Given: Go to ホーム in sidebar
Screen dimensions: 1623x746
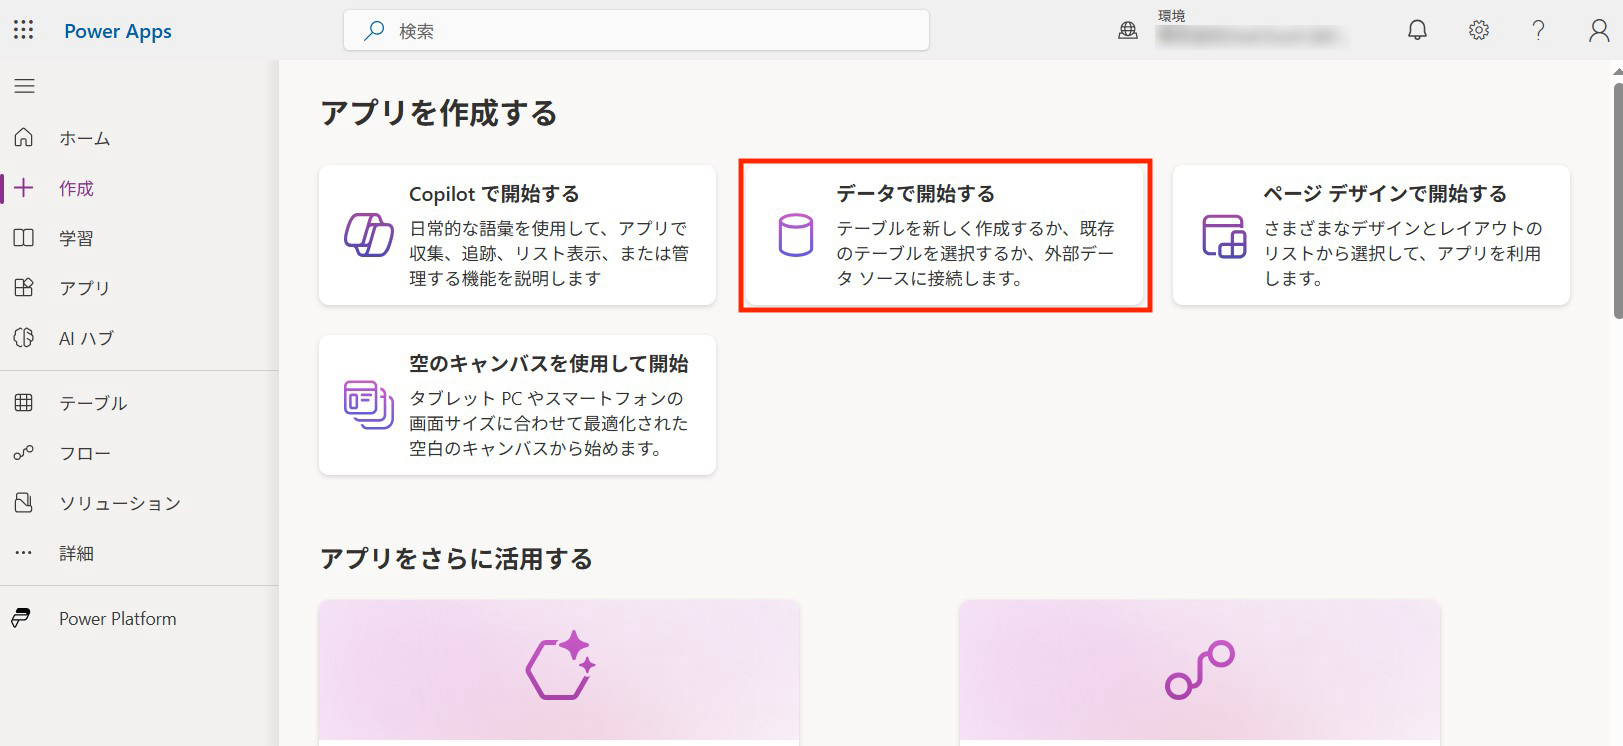Looking at the screenshot, I should [x=139, y=138].
